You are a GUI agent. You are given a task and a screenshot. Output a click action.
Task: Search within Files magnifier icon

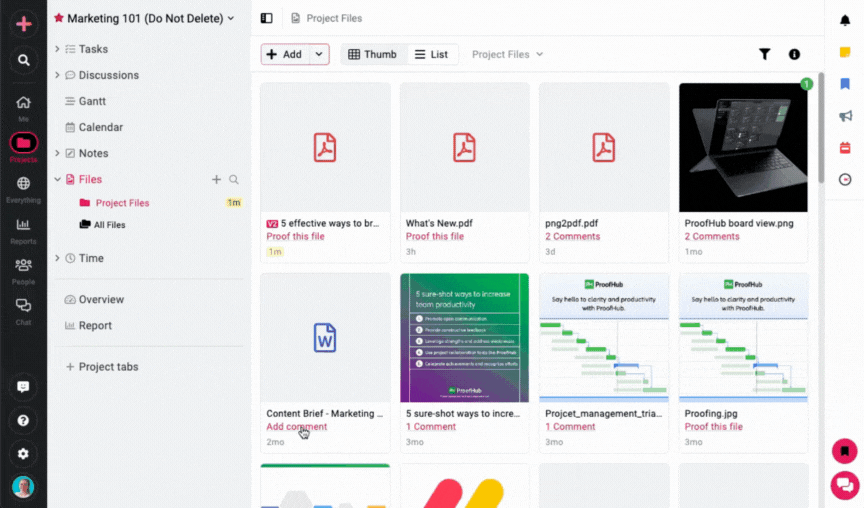234,180
